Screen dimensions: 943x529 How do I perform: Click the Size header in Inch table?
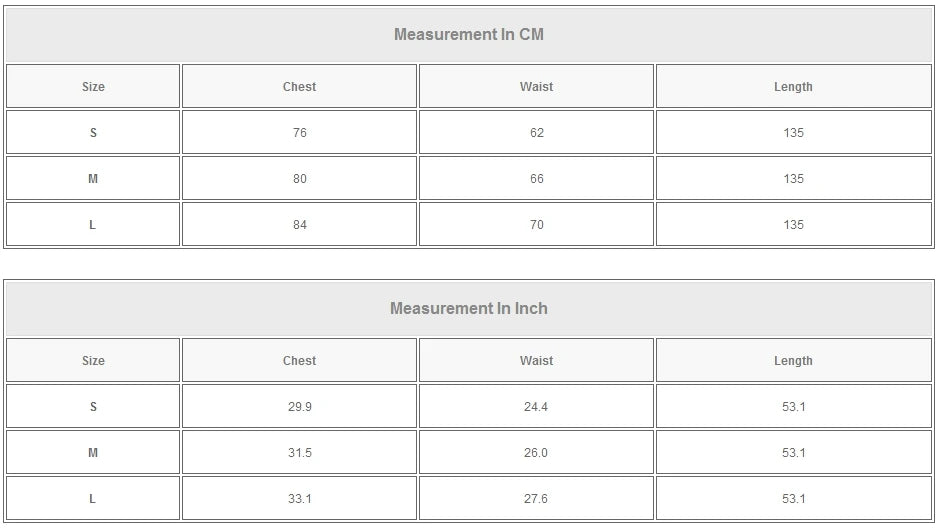93,361
